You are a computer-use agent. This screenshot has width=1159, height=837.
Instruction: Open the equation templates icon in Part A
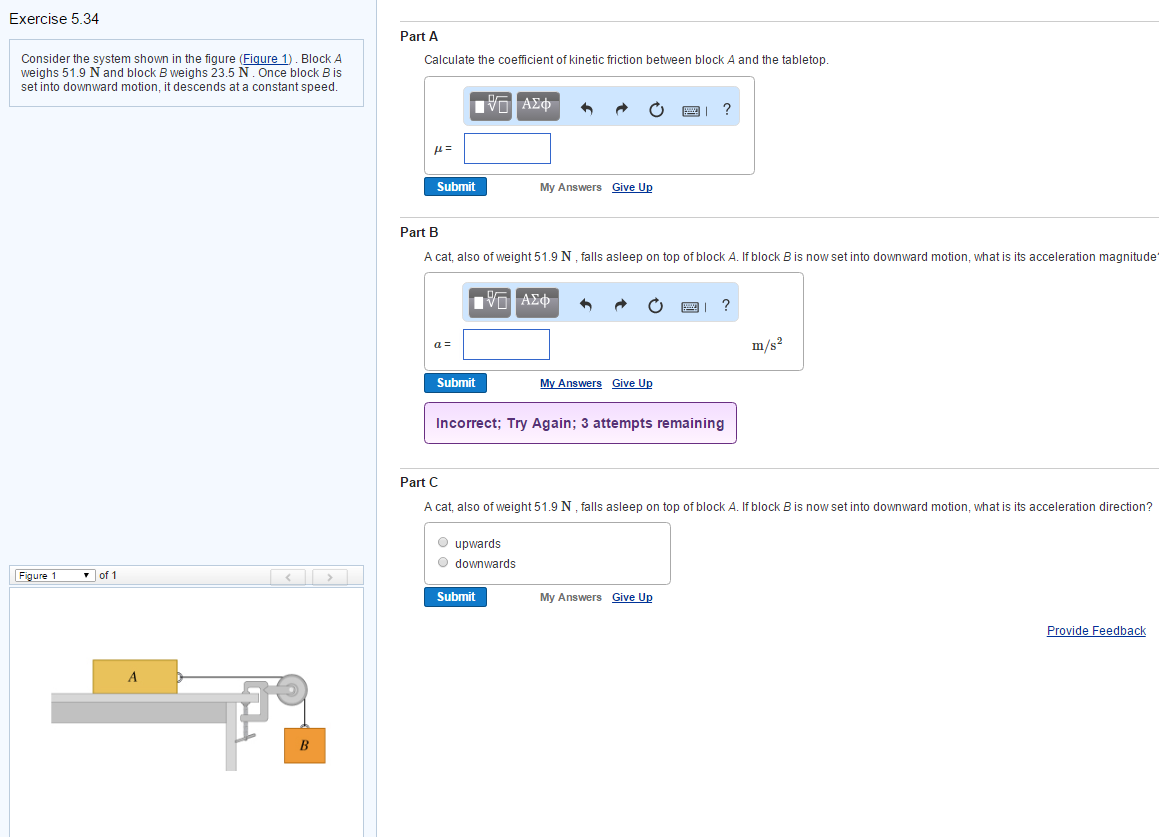point(489,105)
